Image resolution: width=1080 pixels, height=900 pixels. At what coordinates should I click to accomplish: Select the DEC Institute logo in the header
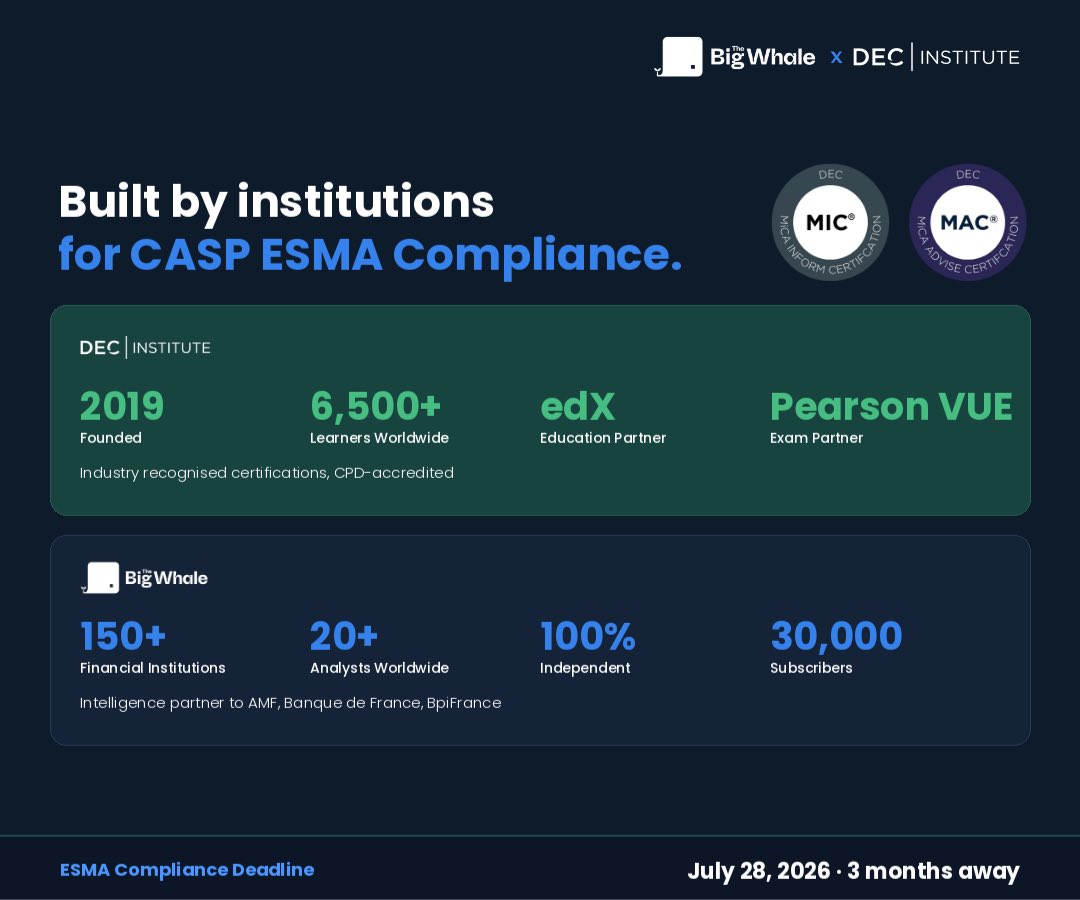936,57
